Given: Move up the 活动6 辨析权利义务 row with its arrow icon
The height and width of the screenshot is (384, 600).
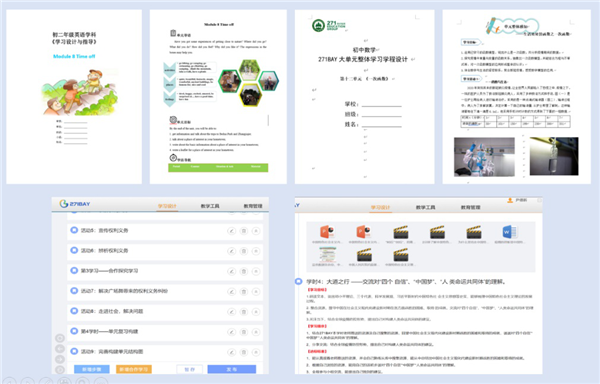Looking at the screenshot, I should [x=256, y=251].
